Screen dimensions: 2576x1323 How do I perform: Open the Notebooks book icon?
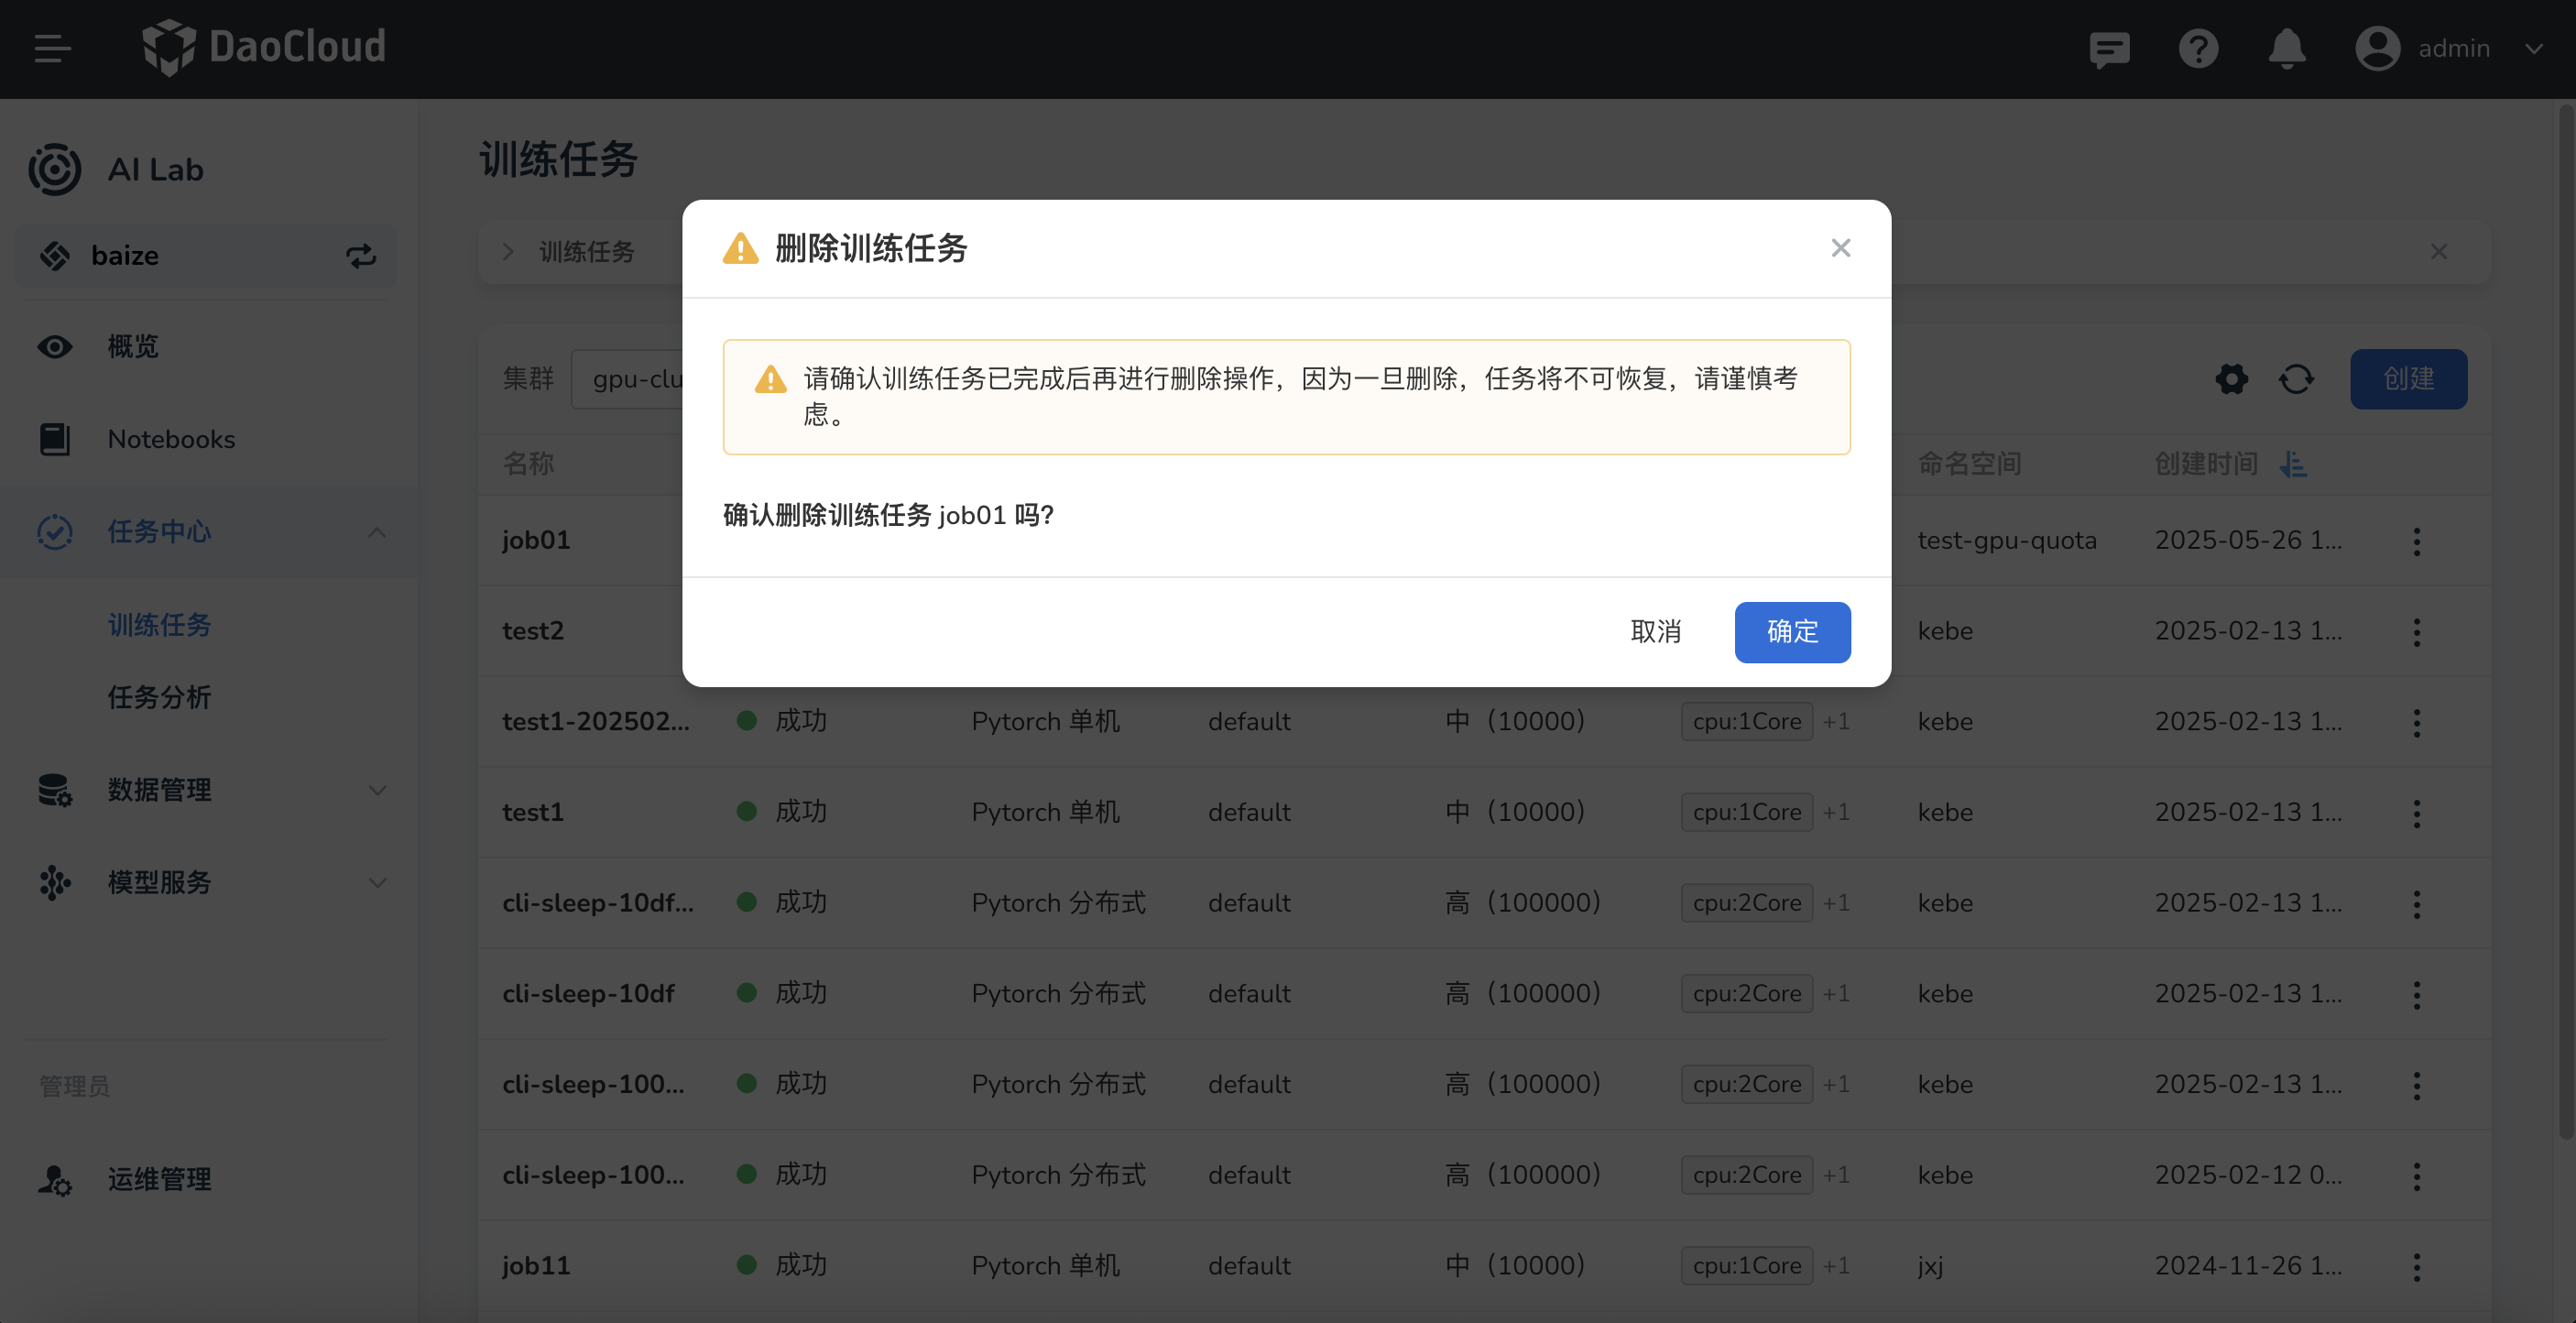pyautogui.click(x=54, y=438)
